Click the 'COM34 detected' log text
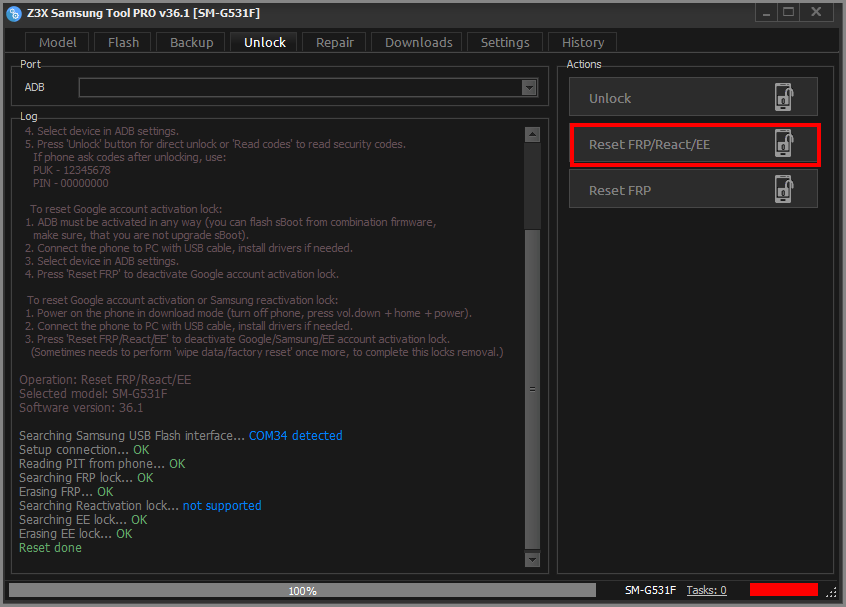The height and width of the screenshot is (607, 846). pyautogui.click(x=296, y=435)
